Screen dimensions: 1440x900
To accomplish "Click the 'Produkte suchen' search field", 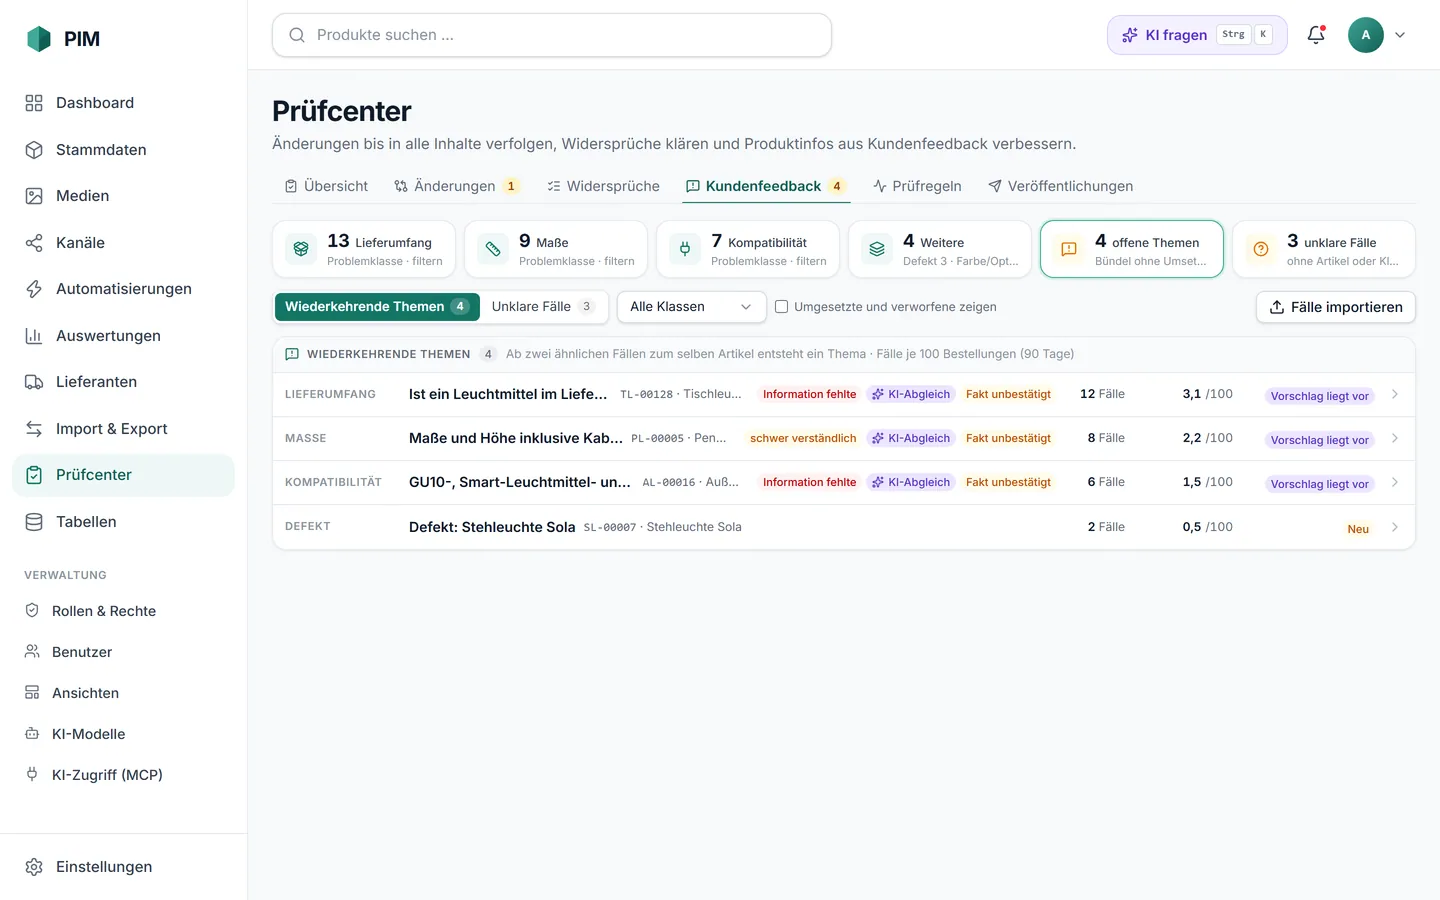I will (x=552, y=35).
